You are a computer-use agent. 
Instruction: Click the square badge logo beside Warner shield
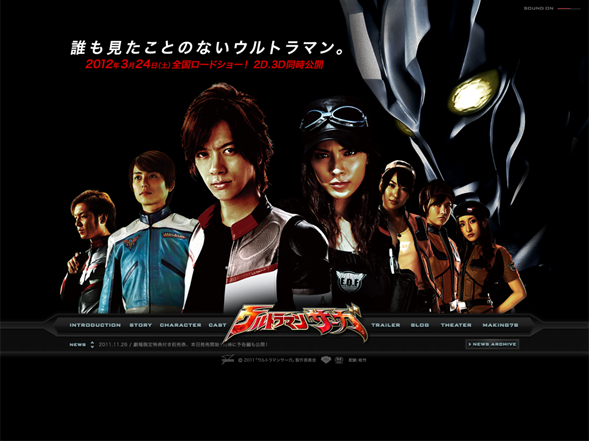tap(339, 360)
